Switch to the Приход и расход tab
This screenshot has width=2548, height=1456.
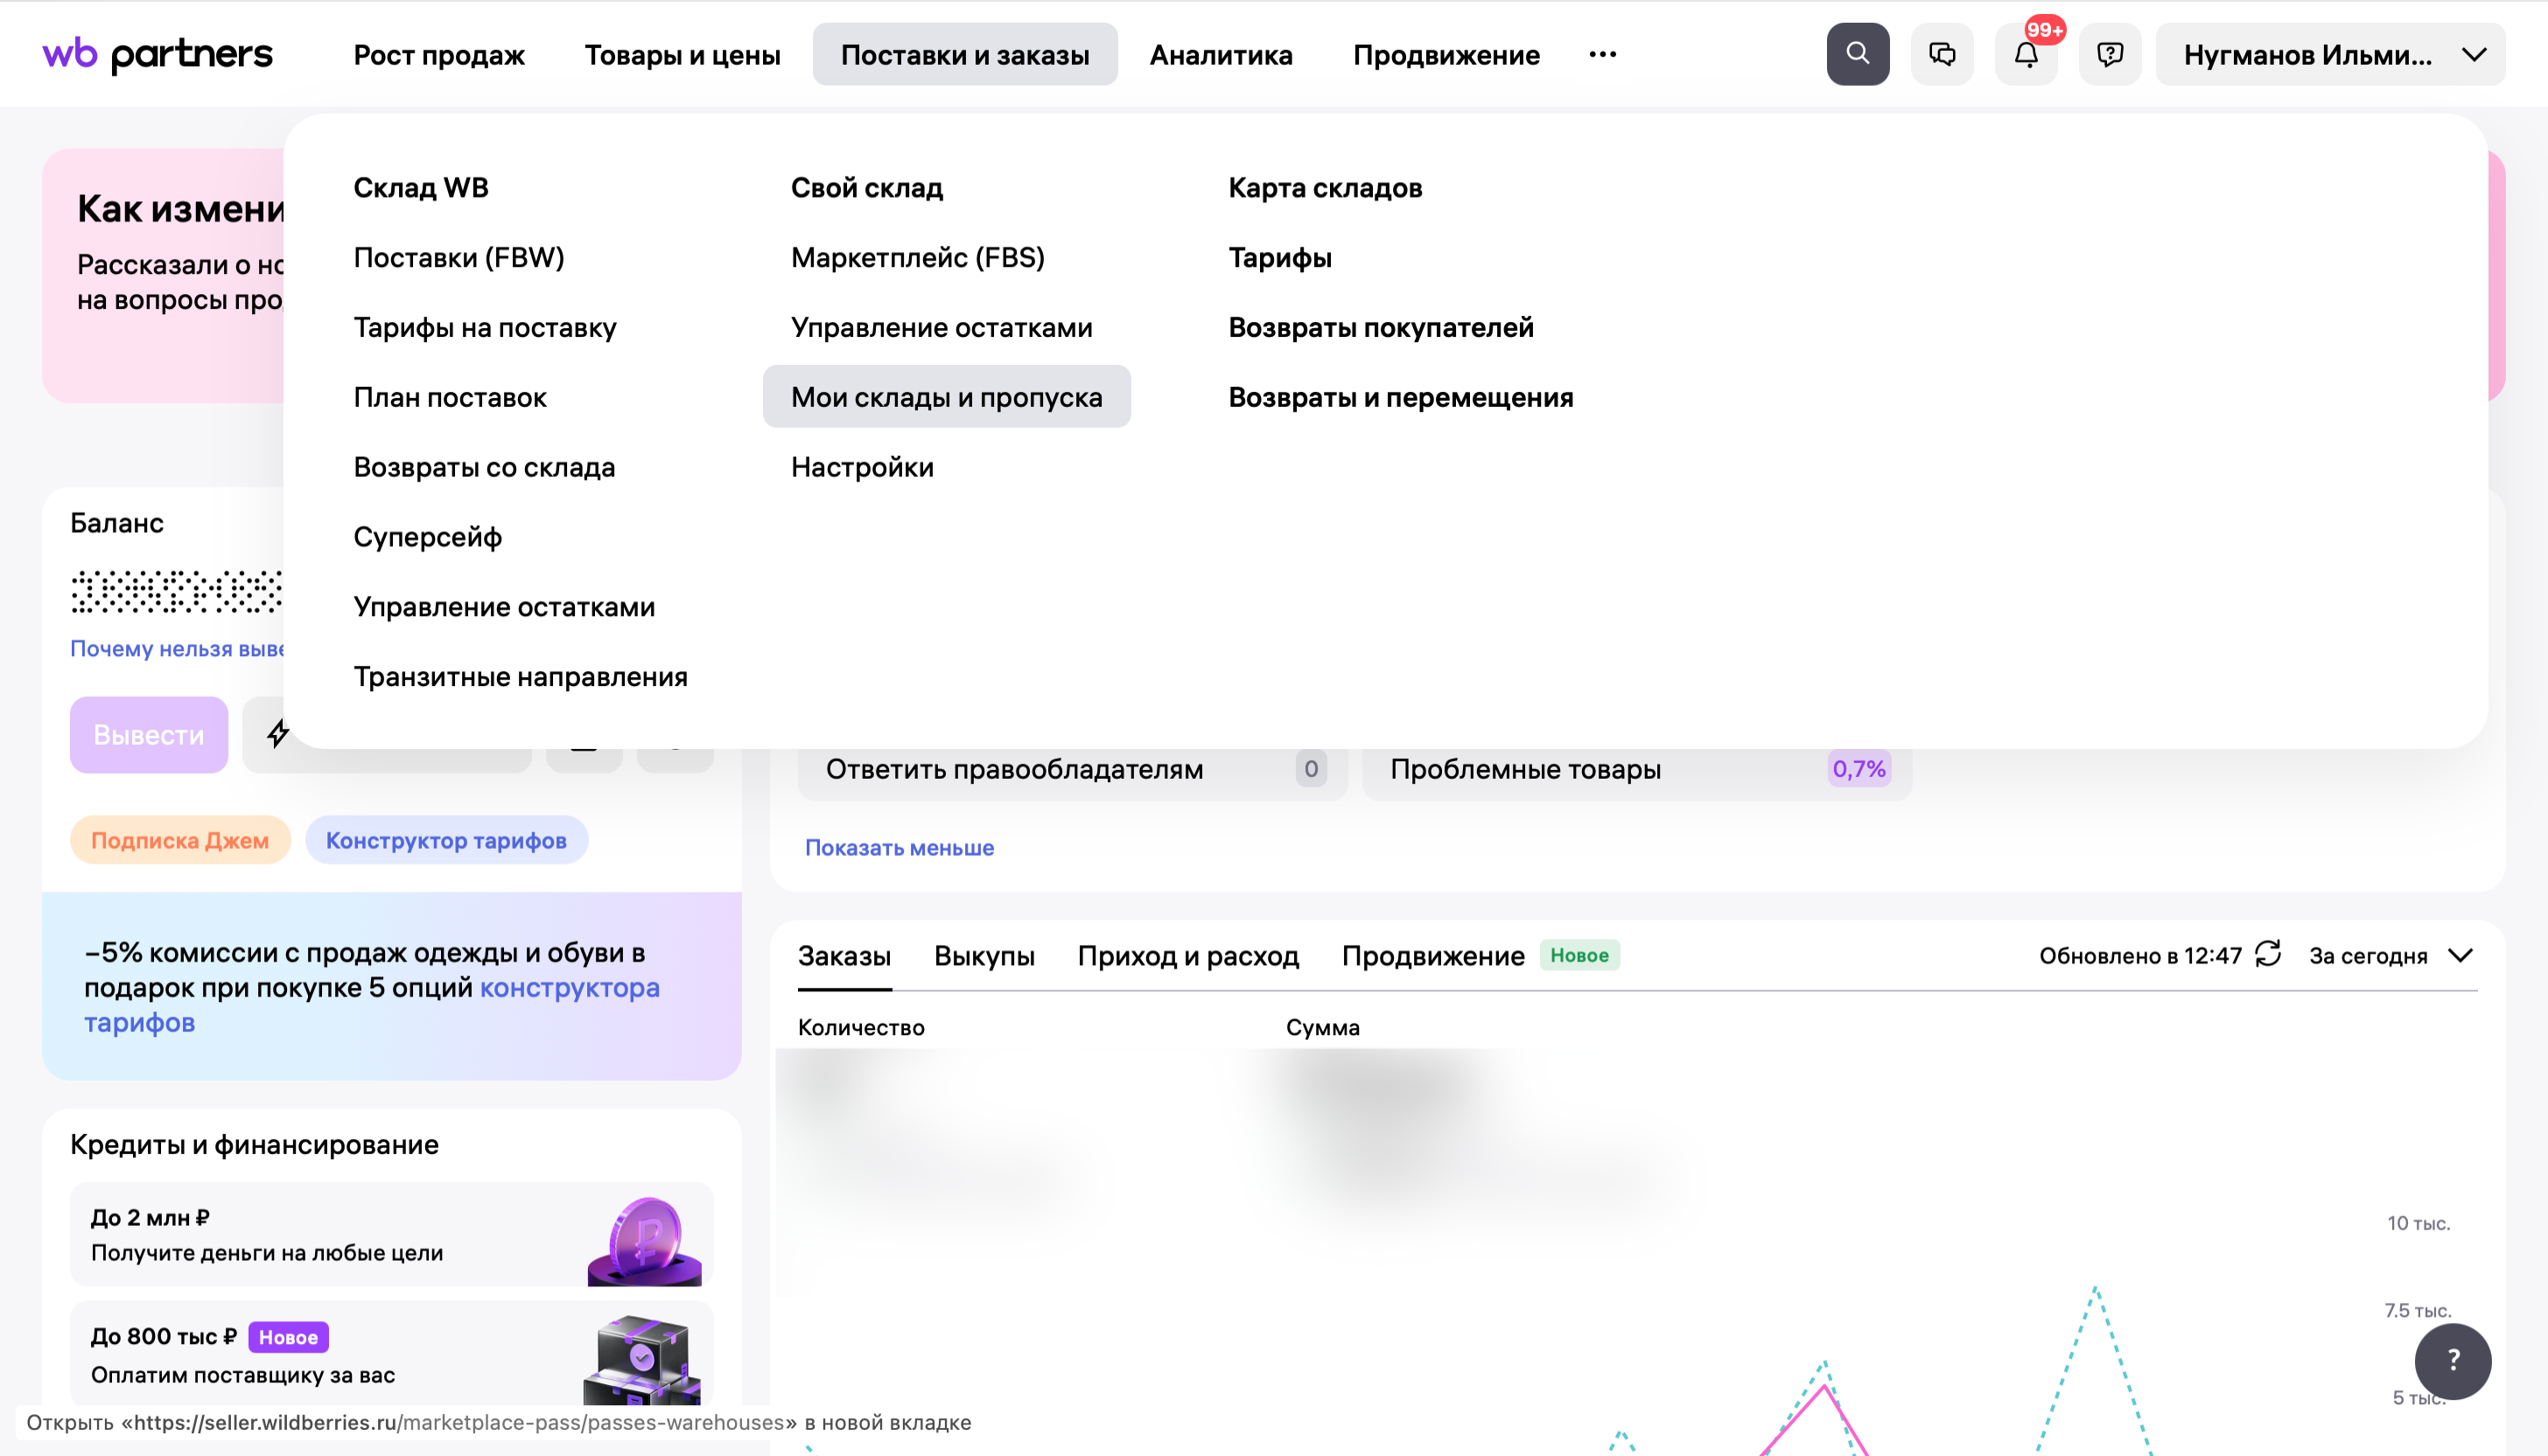[x=1187, y=955]
